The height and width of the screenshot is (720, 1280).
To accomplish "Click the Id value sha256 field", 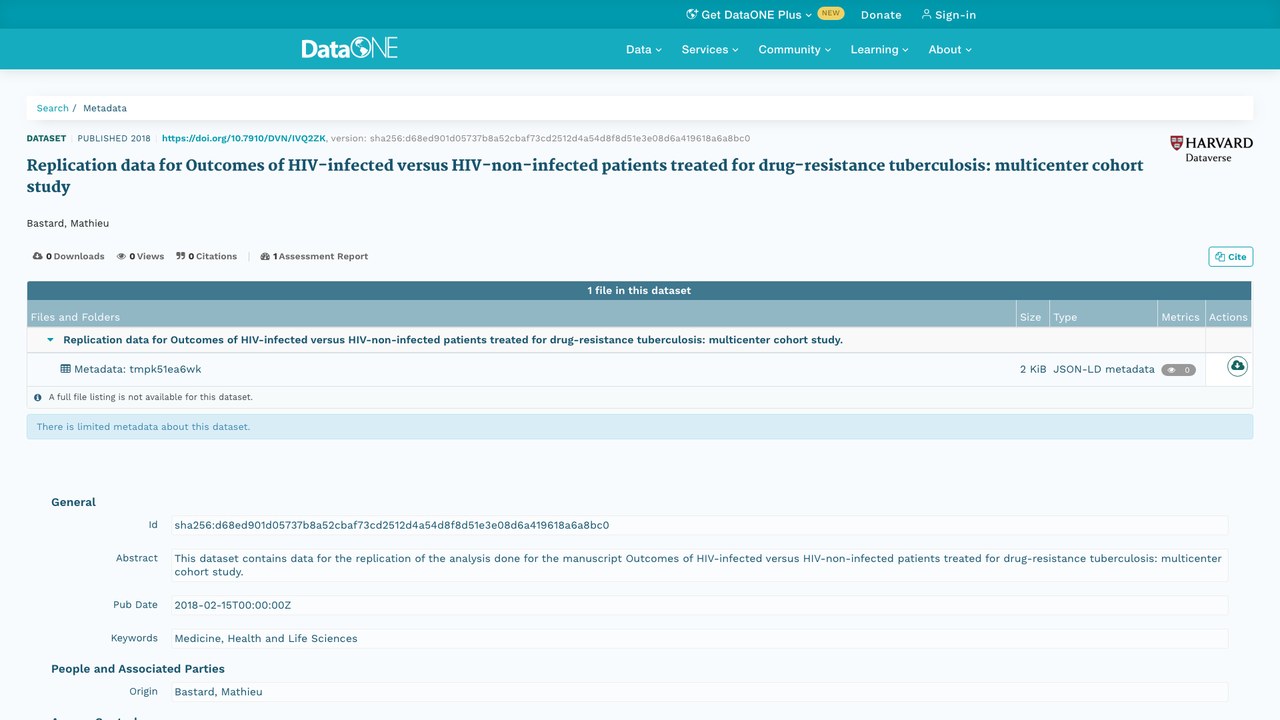I will (699, 525).
